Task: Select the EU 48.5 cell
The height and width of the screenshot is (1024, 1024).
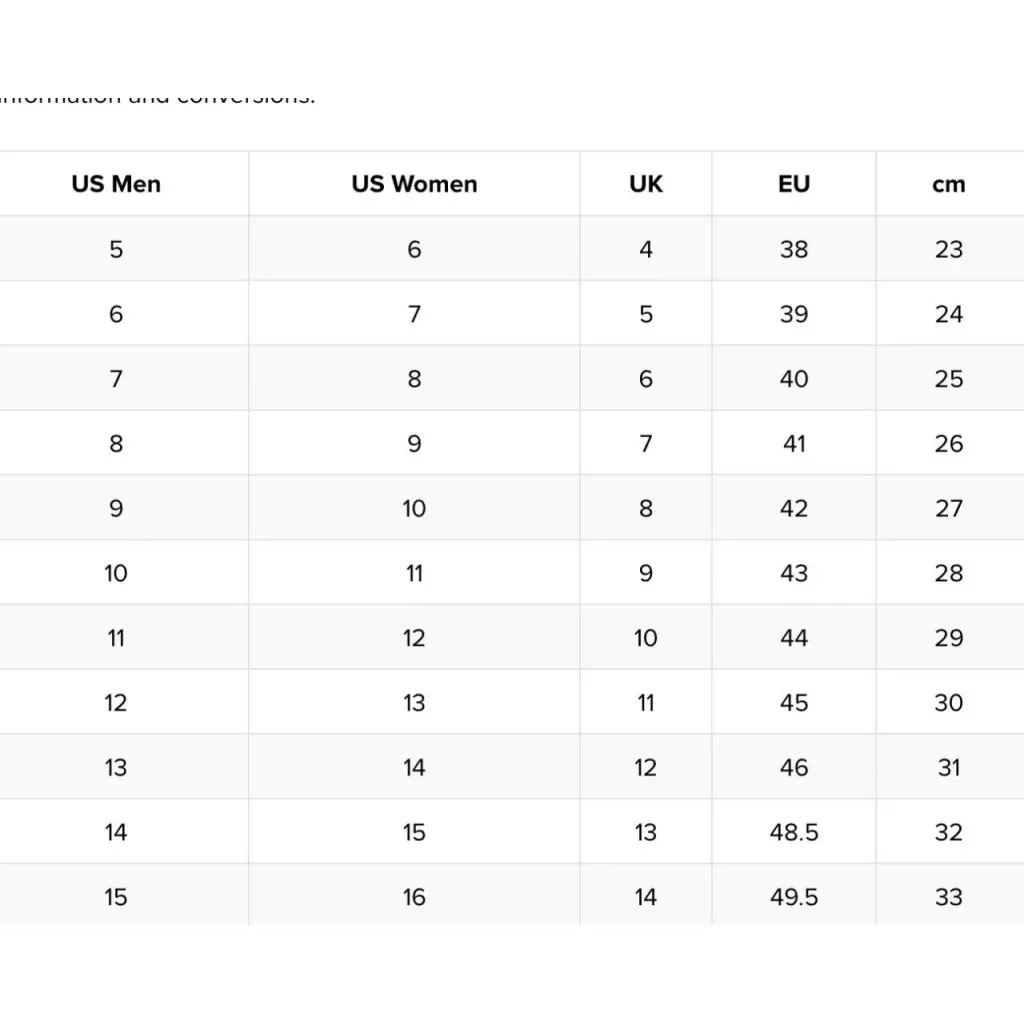Action: point(794,832)
